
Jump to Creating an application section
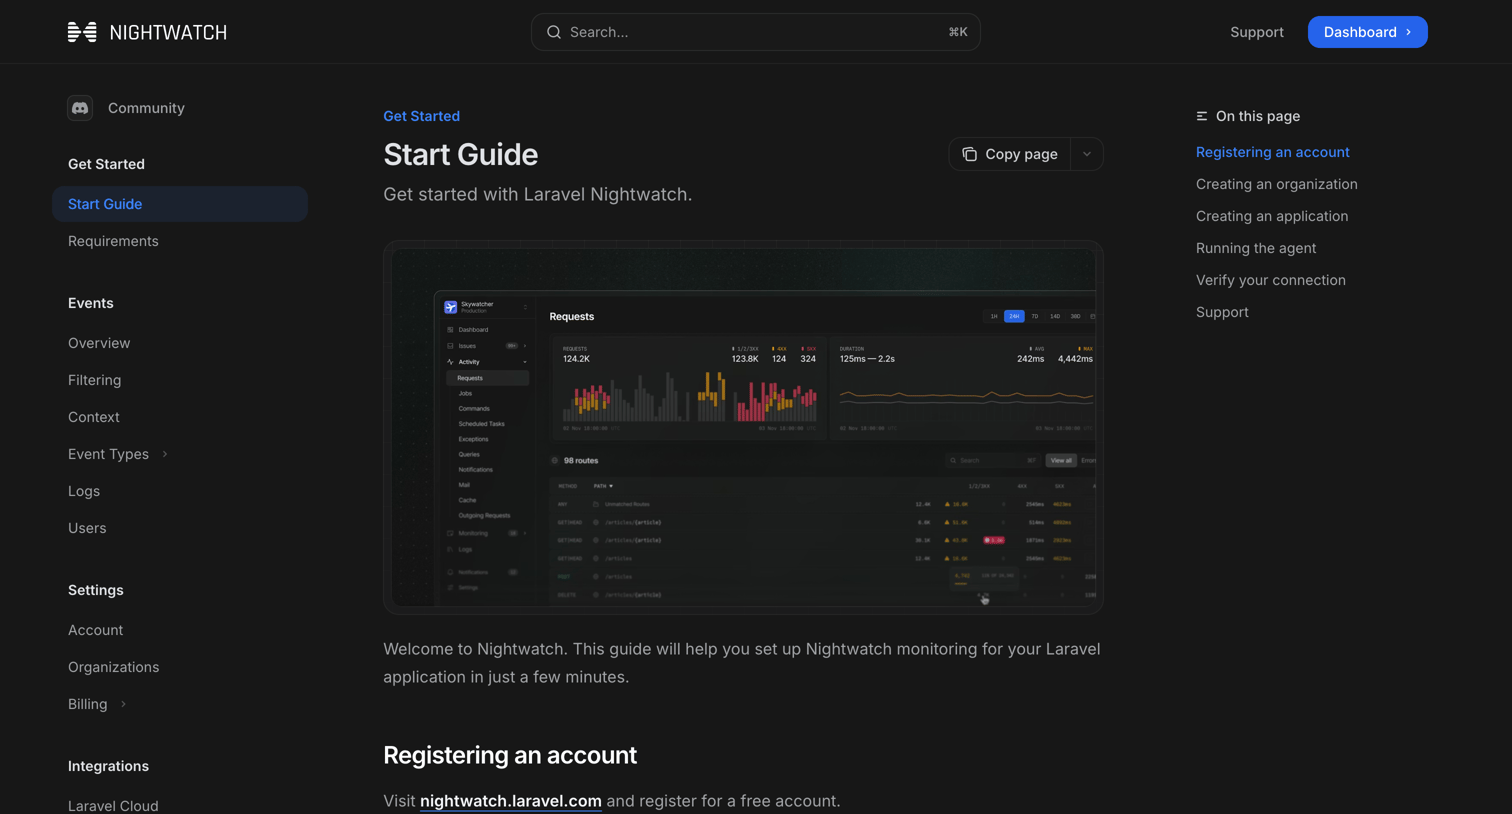pyautogui.click(x=1271, y=216)
